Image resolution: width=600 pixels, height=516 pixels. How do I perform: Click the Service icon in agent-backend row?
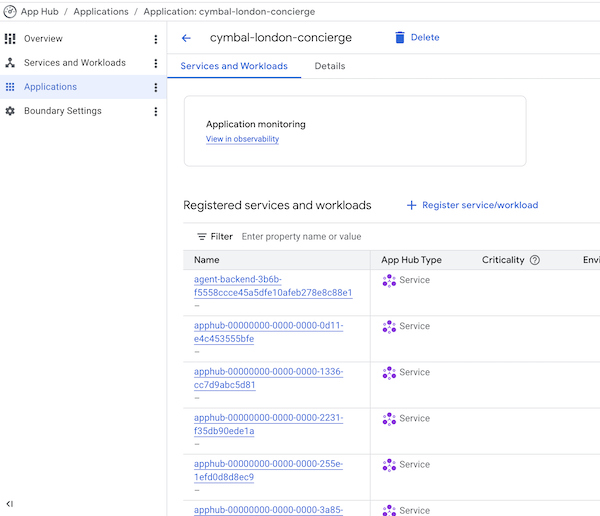pos(389,281)
